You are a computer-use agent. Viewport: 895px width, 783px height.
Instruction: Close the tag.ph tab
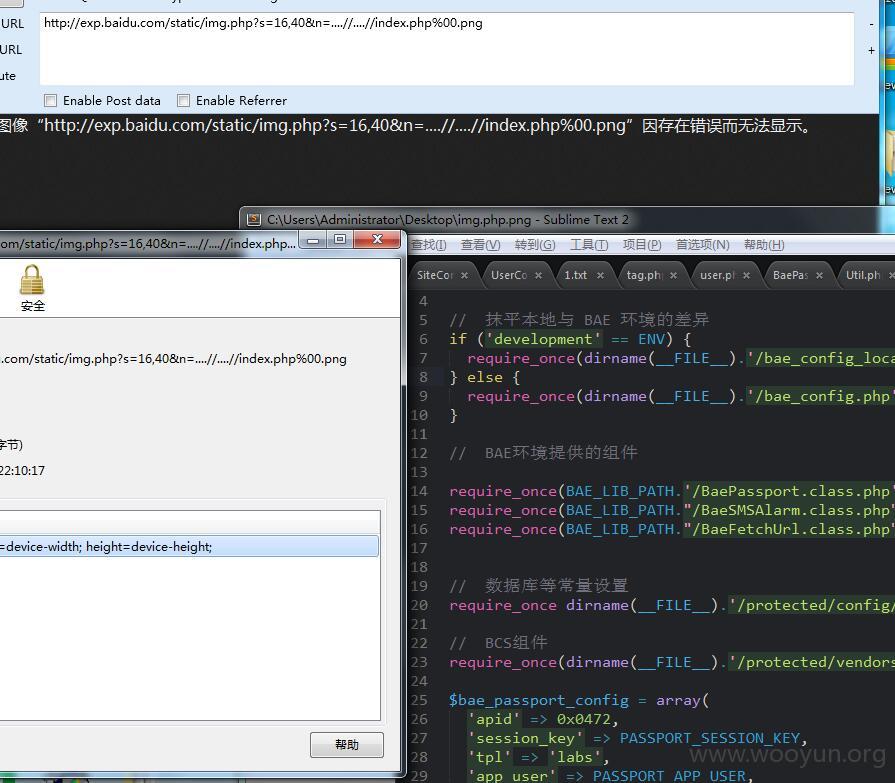coord(674,276)
